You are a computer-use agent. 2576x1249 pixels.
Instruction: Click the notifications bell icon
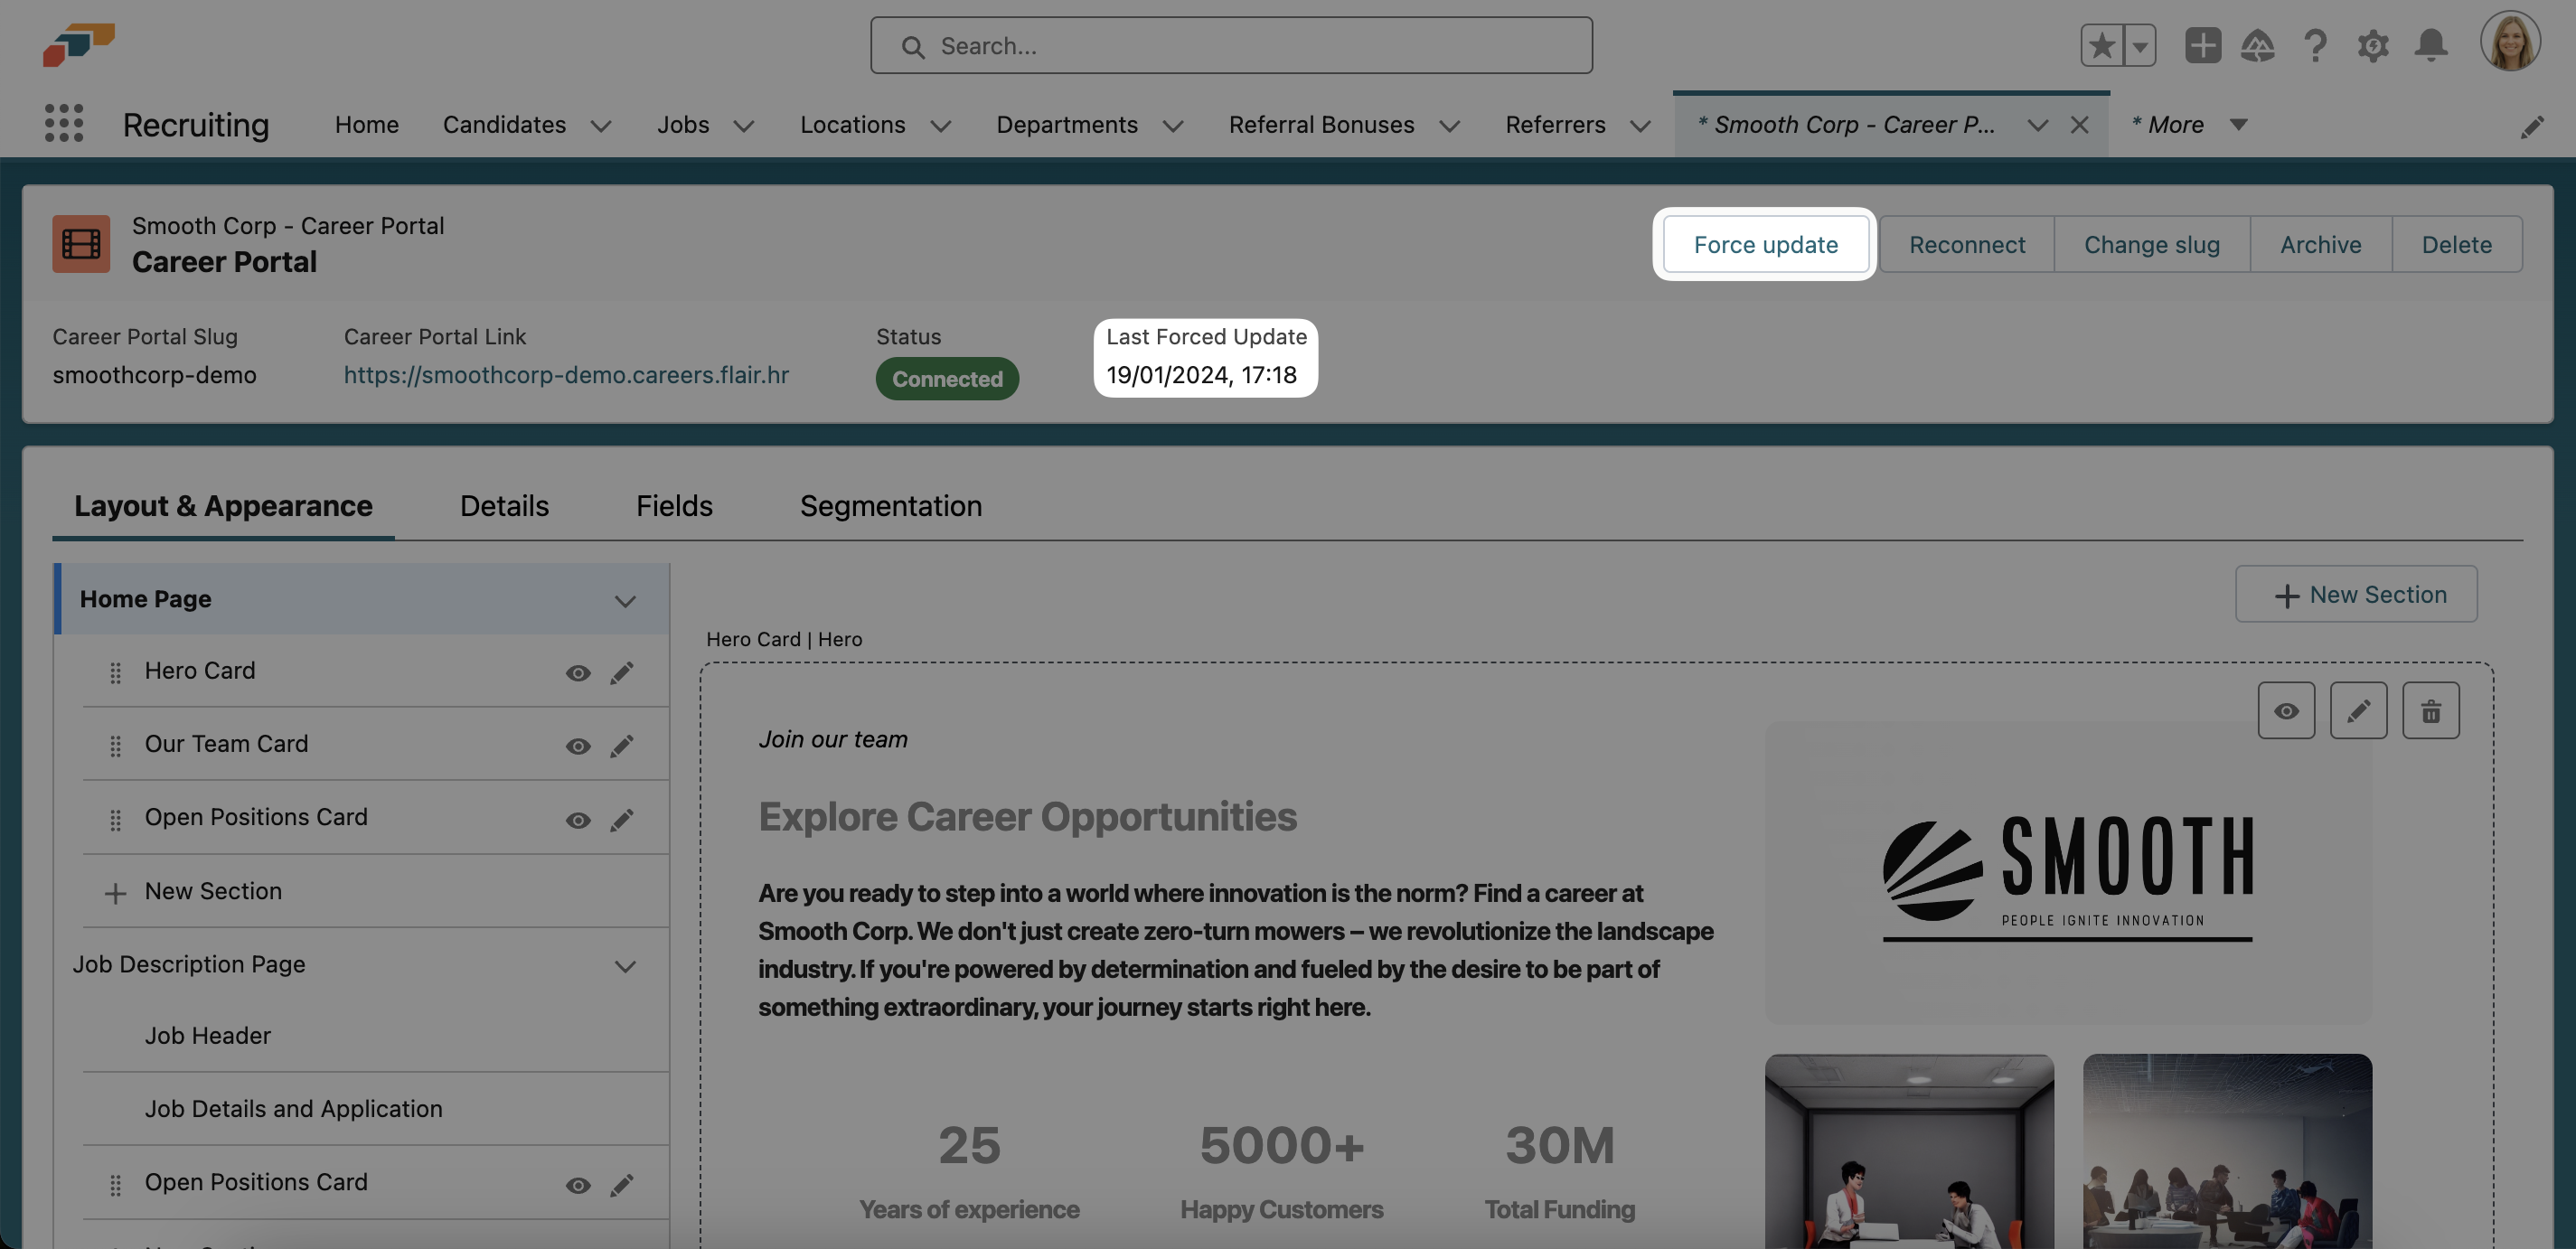click(x=2430, y=45)
